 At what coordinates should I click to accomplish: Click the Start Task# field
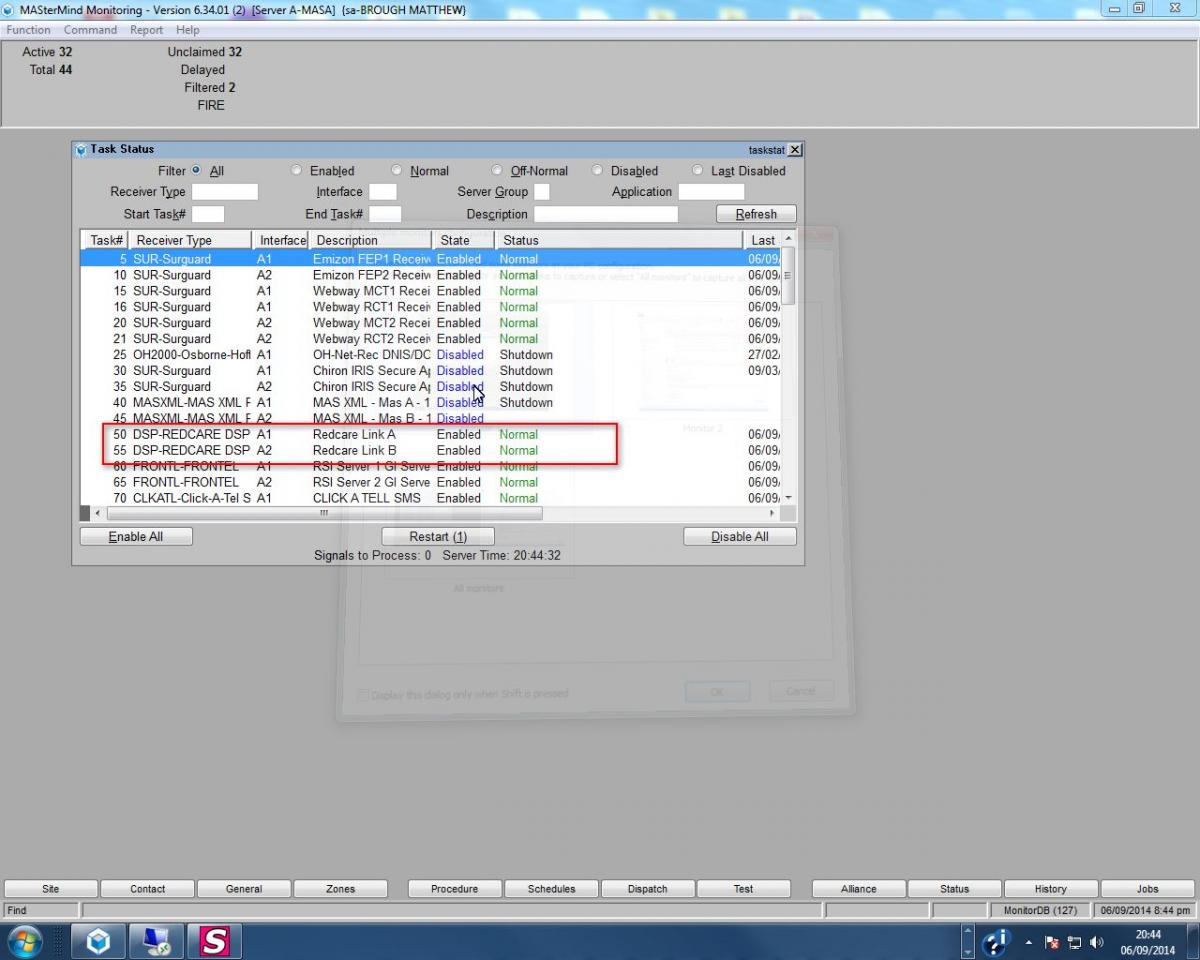coord(208,214)
